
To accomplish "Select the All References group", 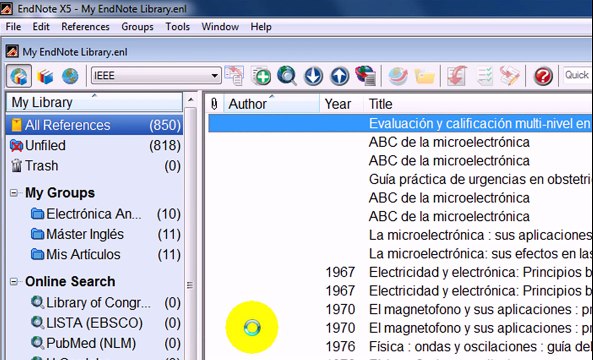I will pos(95,125).
